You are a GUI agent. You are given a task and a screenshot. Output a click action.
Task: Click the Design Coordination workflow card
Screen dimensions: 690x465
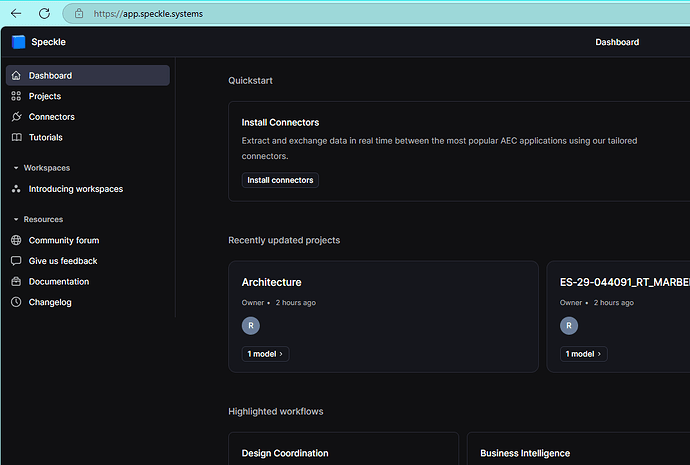[x=344, y=449]
